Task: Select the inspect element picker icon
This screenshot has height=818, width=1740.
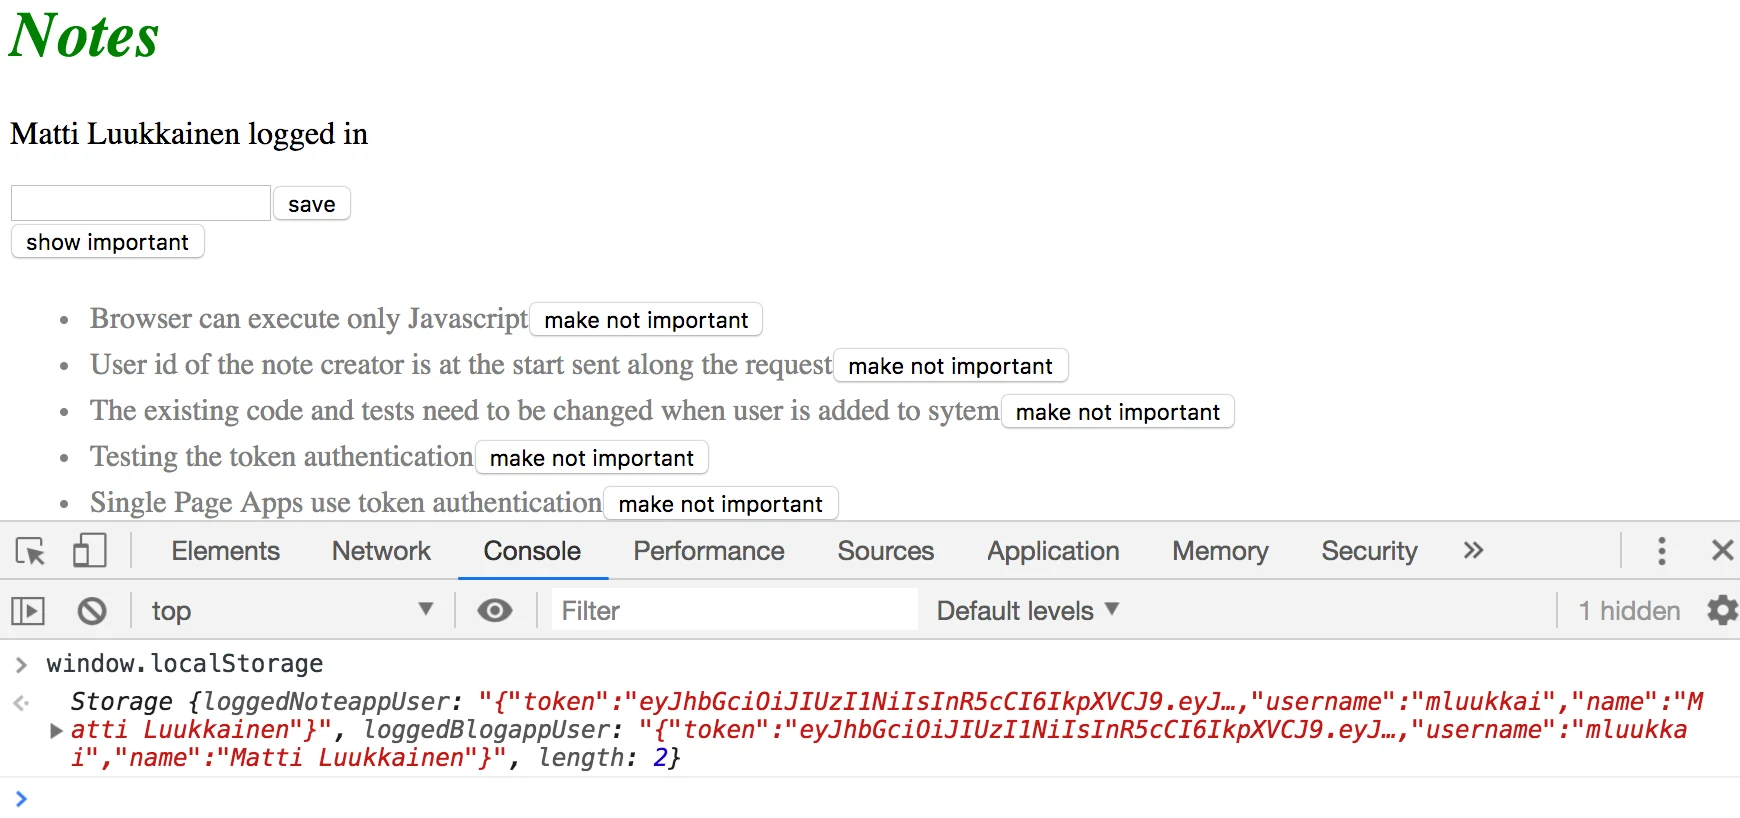Action: (x=31, y=551)
